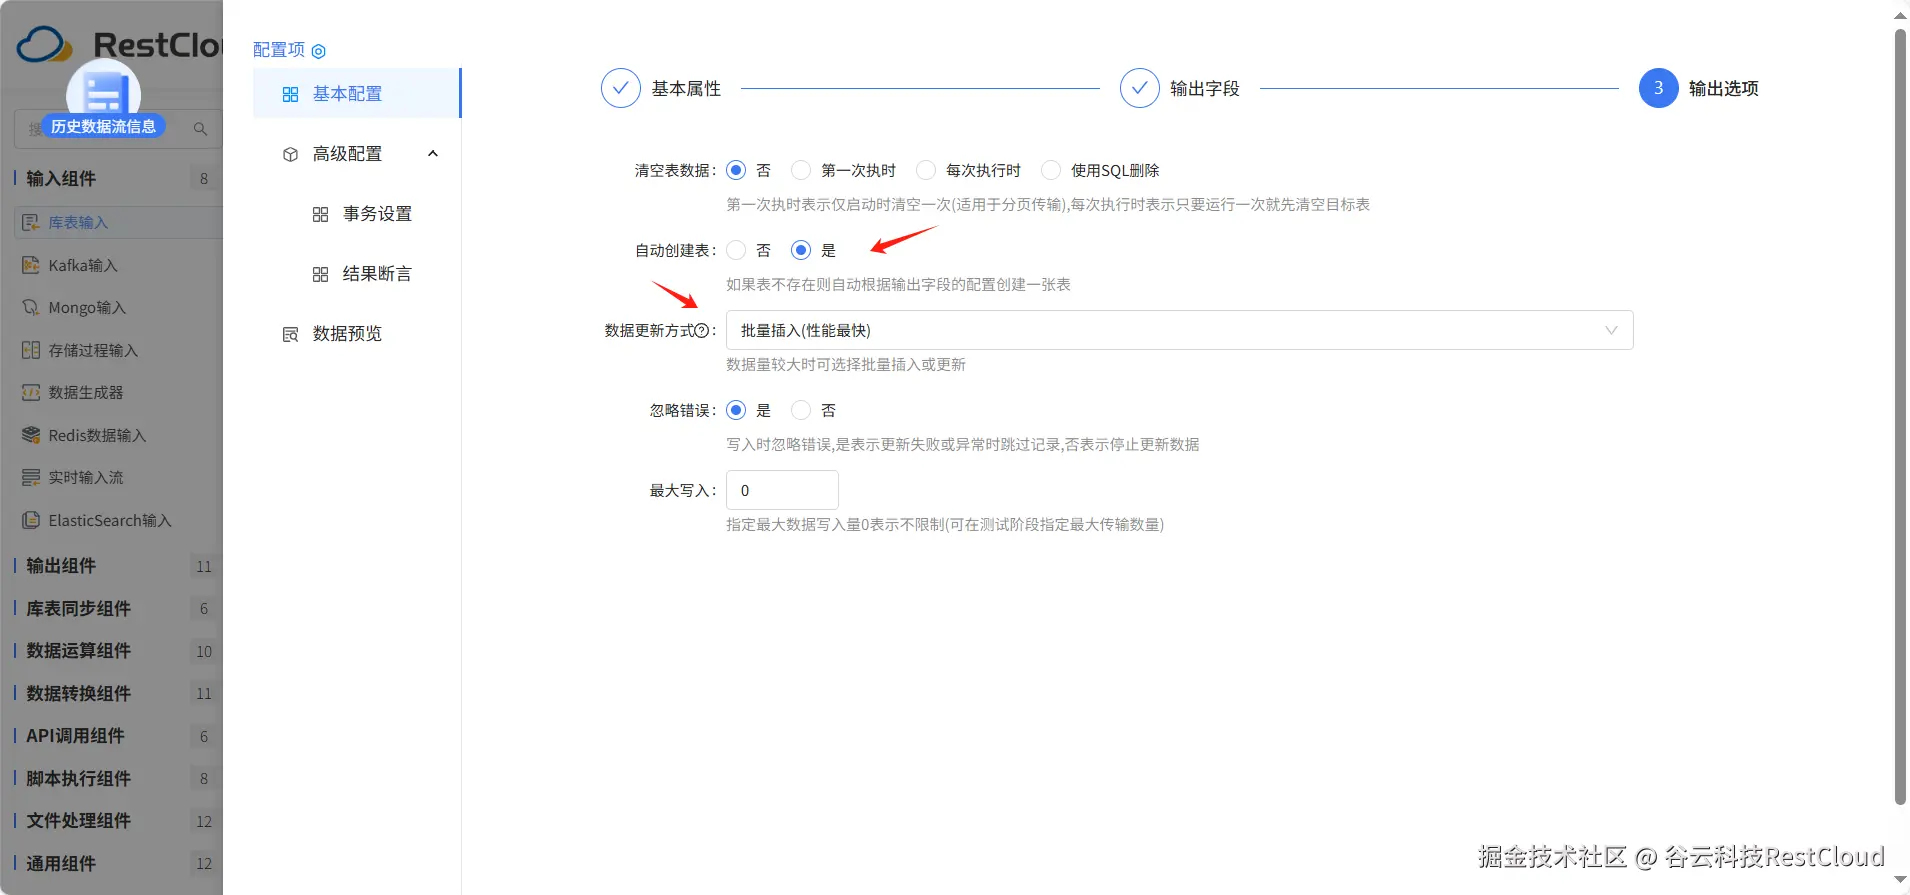Select 是 for 自动创建表
The width and height of the screenshot is (1910, 895).
(801, 250)
